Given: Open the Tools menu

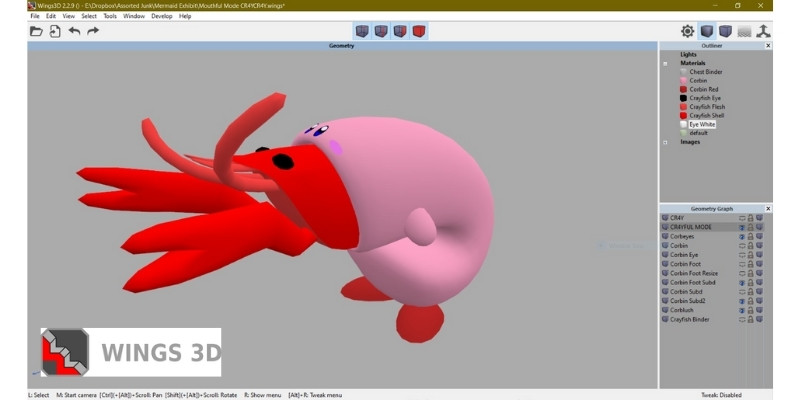Looking at the screenshot, I should (x=110, y=16).
